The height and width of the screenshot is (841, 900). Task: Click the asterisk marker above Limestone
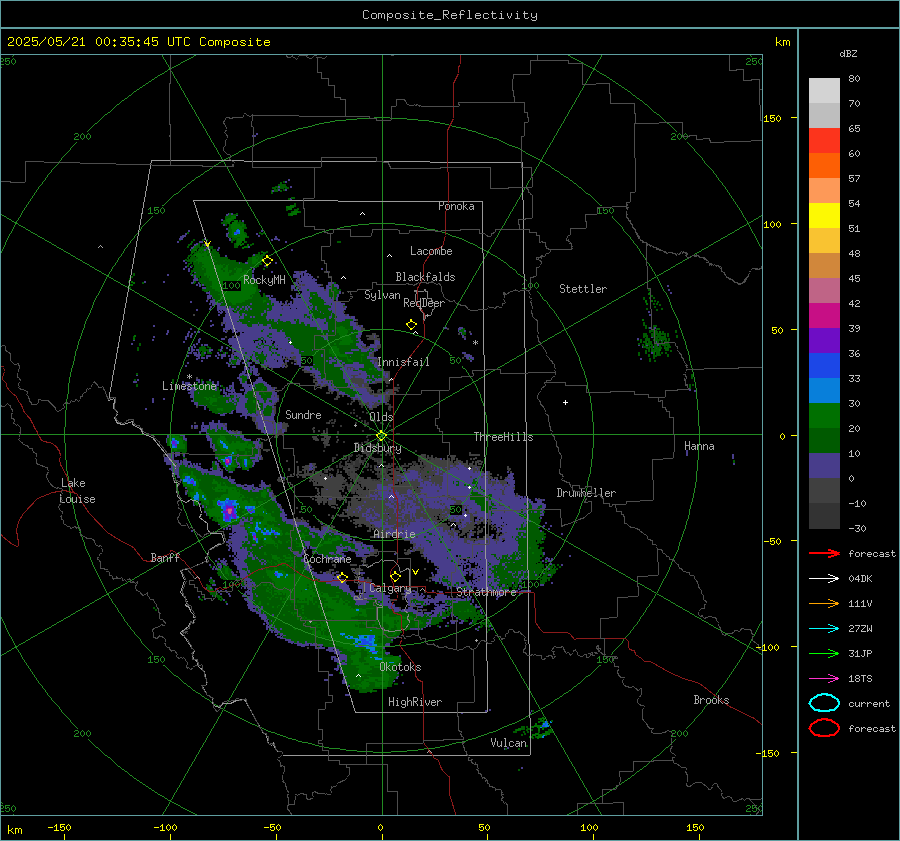189,377
